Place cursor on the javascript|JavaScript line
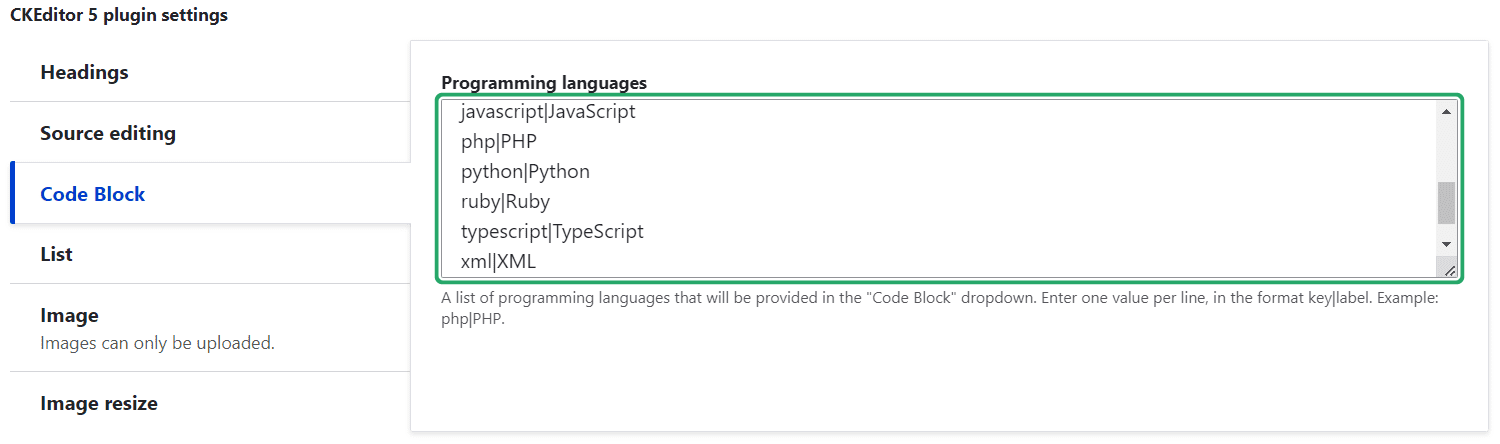 [548, 112]
